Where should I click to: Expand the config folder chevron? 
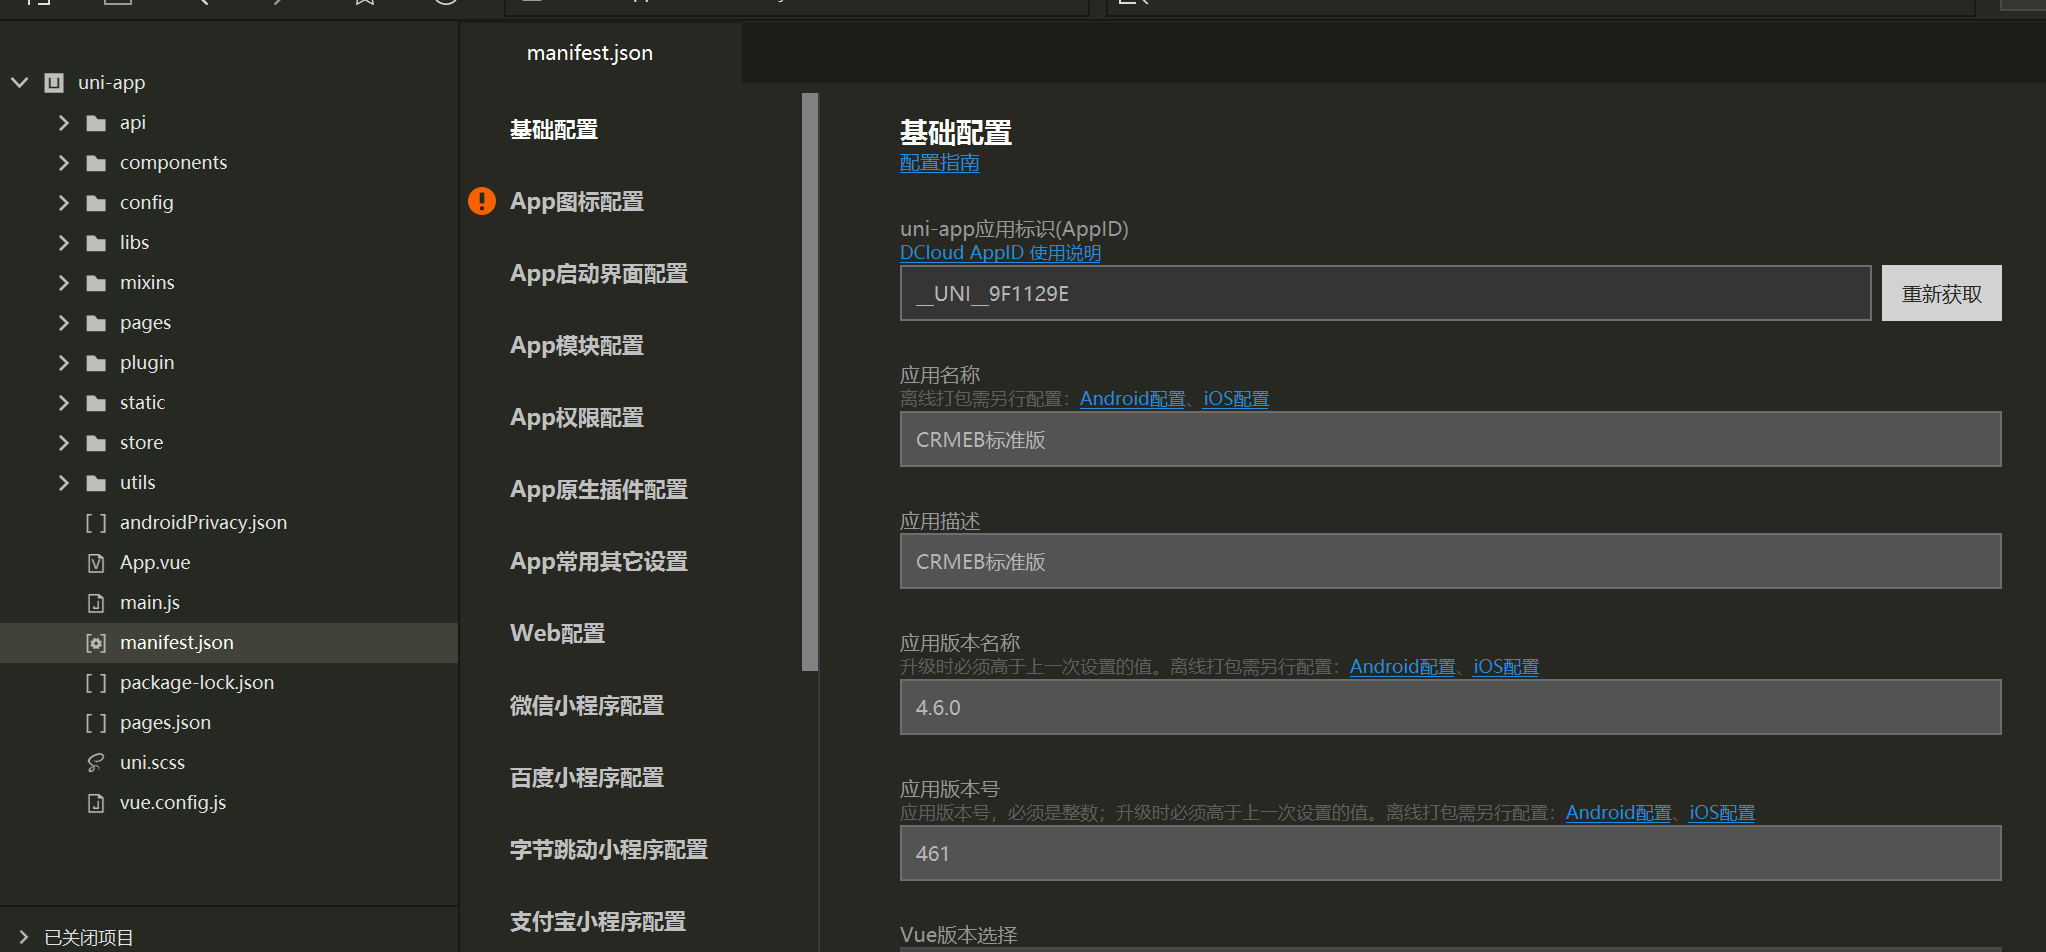click(x=63, y=202)
